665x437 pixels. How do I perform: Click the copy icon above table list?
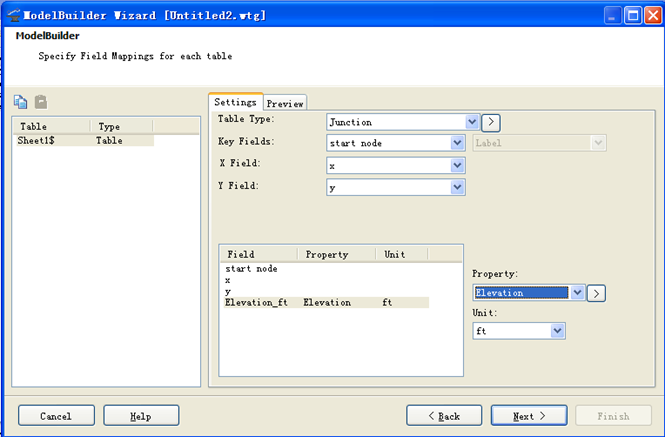21,102
